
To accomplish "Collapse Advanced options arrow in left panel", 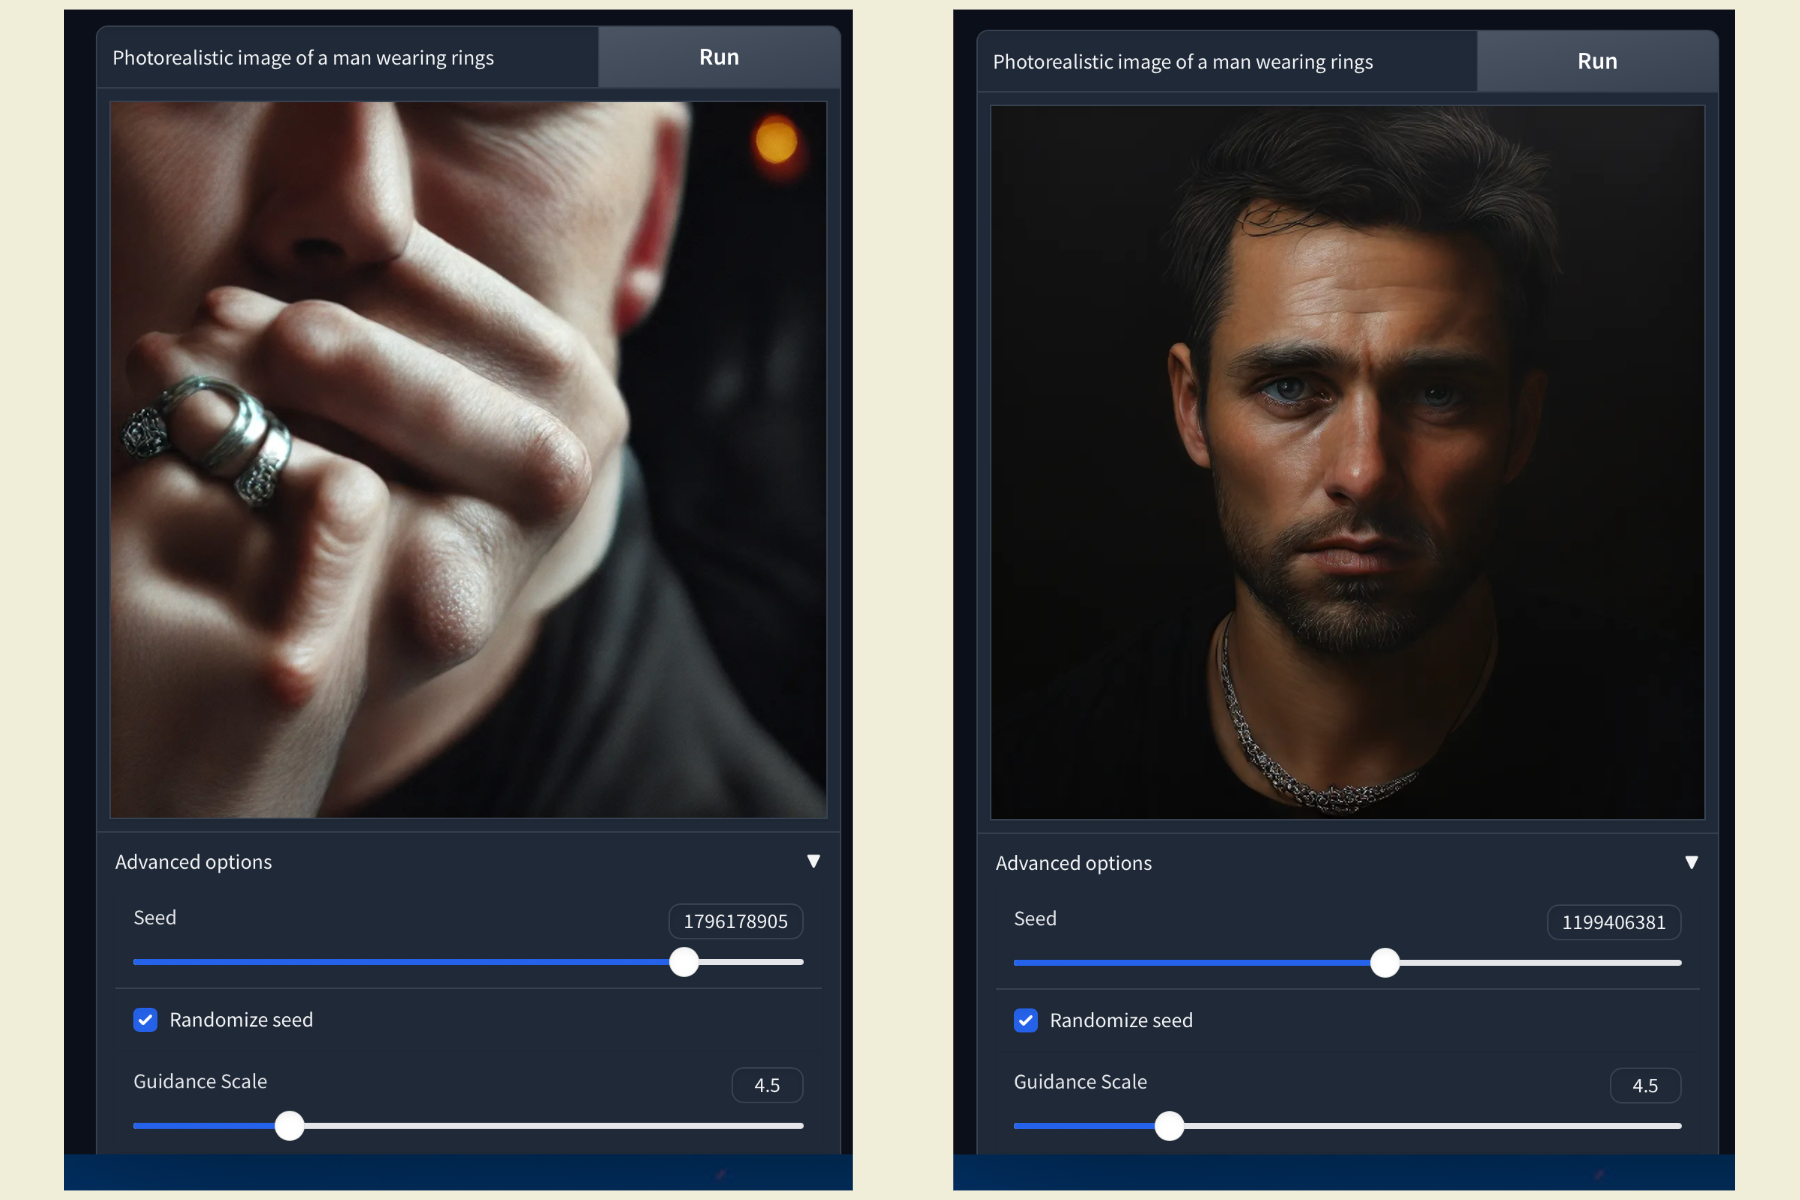I will tap(814, 861).
